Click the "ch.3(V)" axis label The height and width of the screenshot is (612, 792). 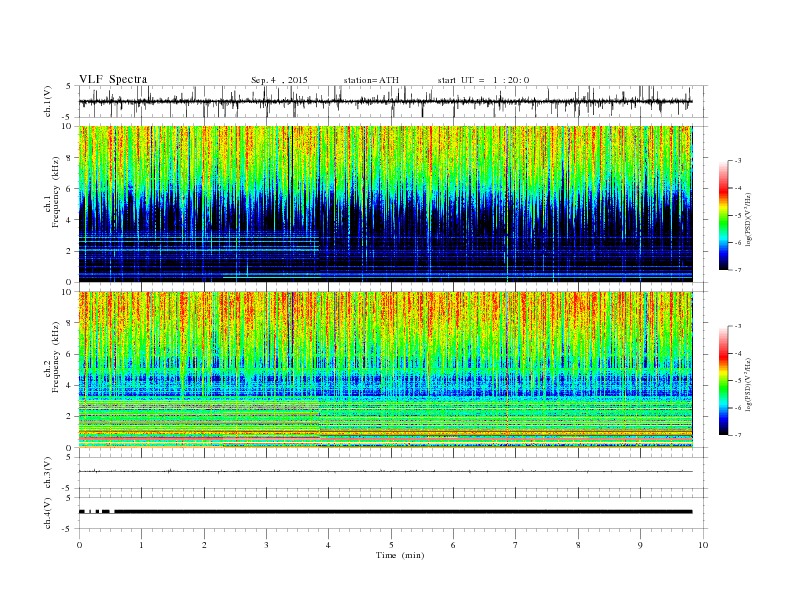[x=48, y=473]
